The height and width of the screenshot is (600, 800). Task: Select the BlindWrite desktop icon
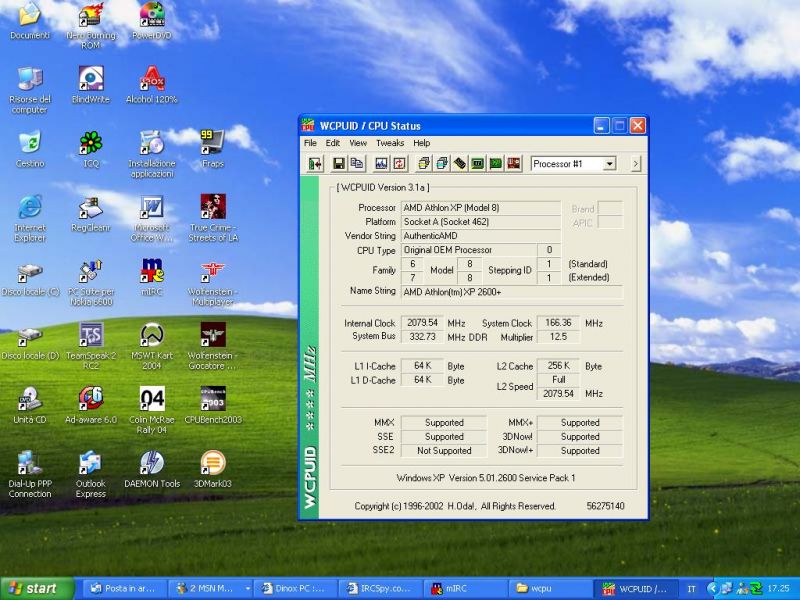click(x=91, y=85)
